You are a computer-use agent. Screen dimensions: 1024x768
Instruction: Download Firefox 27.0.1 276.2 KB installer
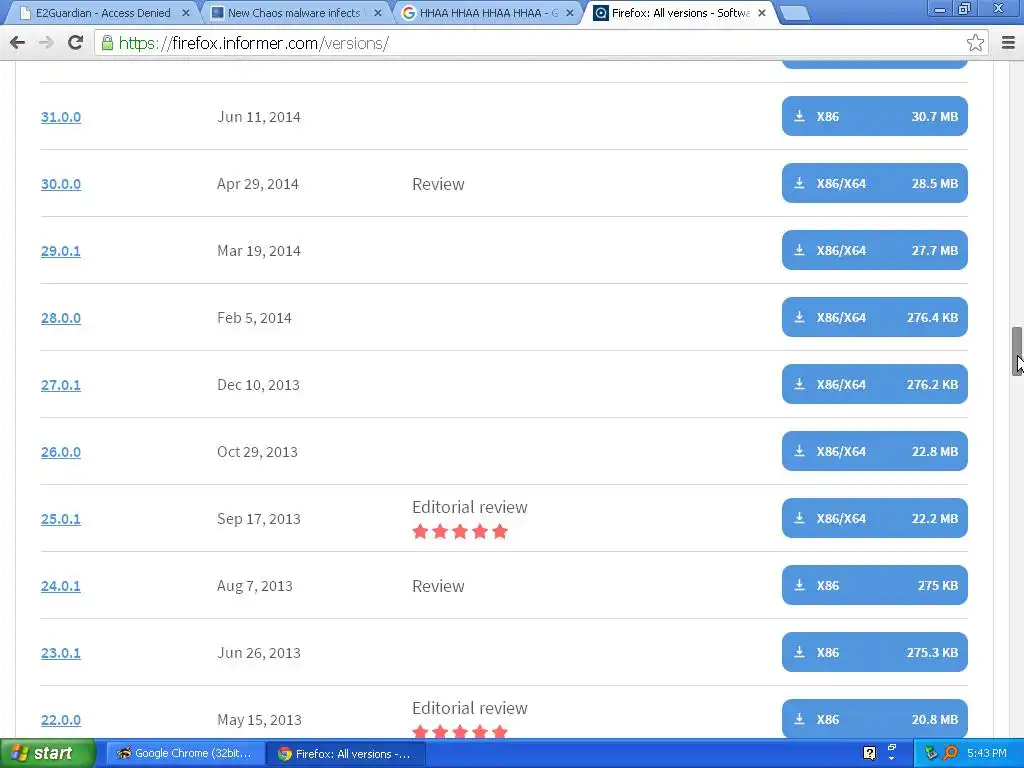874,384
